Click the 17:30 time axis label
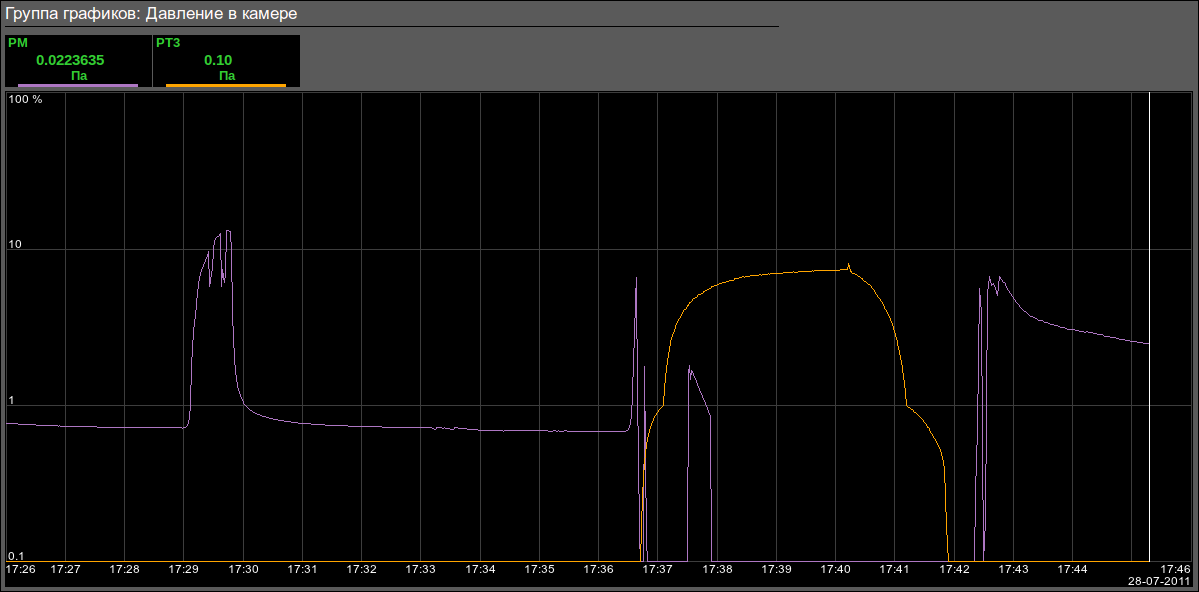Screen dimensions: 1199x592 (x=243, y=569)
